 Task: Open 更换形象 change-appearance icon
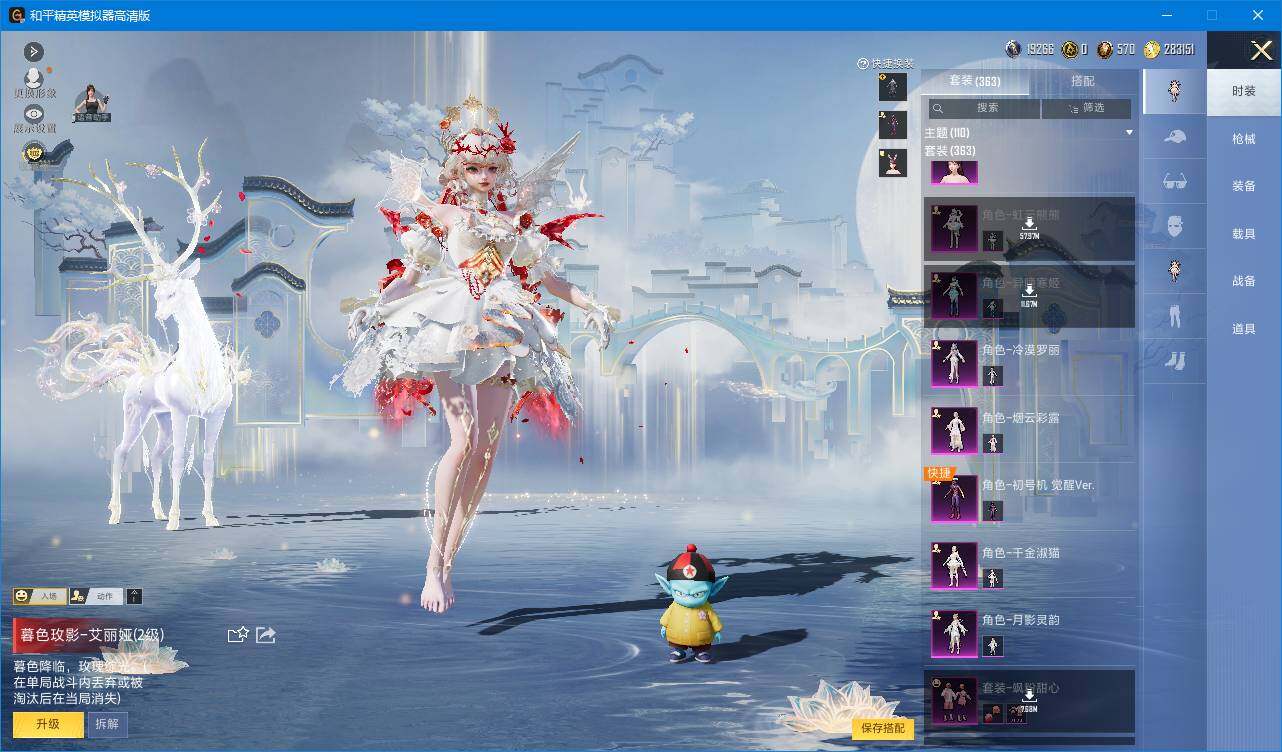34,82
